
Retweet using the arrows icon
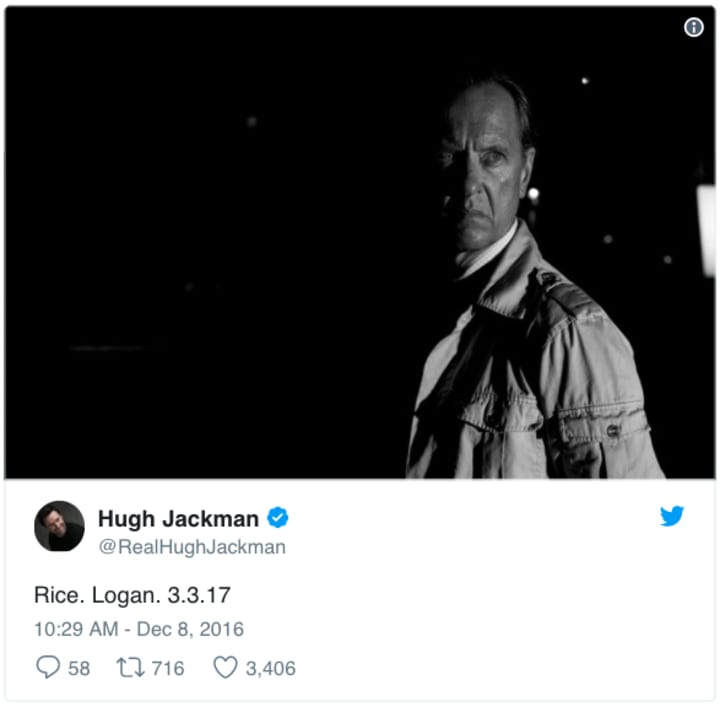[130, 668]
